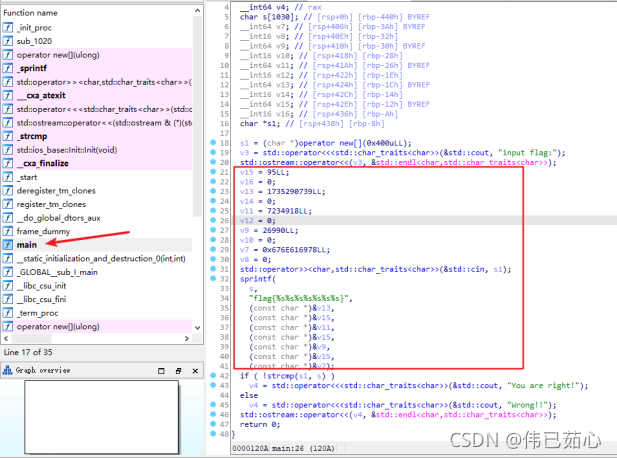The width and height of the screenshot is (617, 458).
Task: Click the else keyword on line 44
Action: coord(249,395)
